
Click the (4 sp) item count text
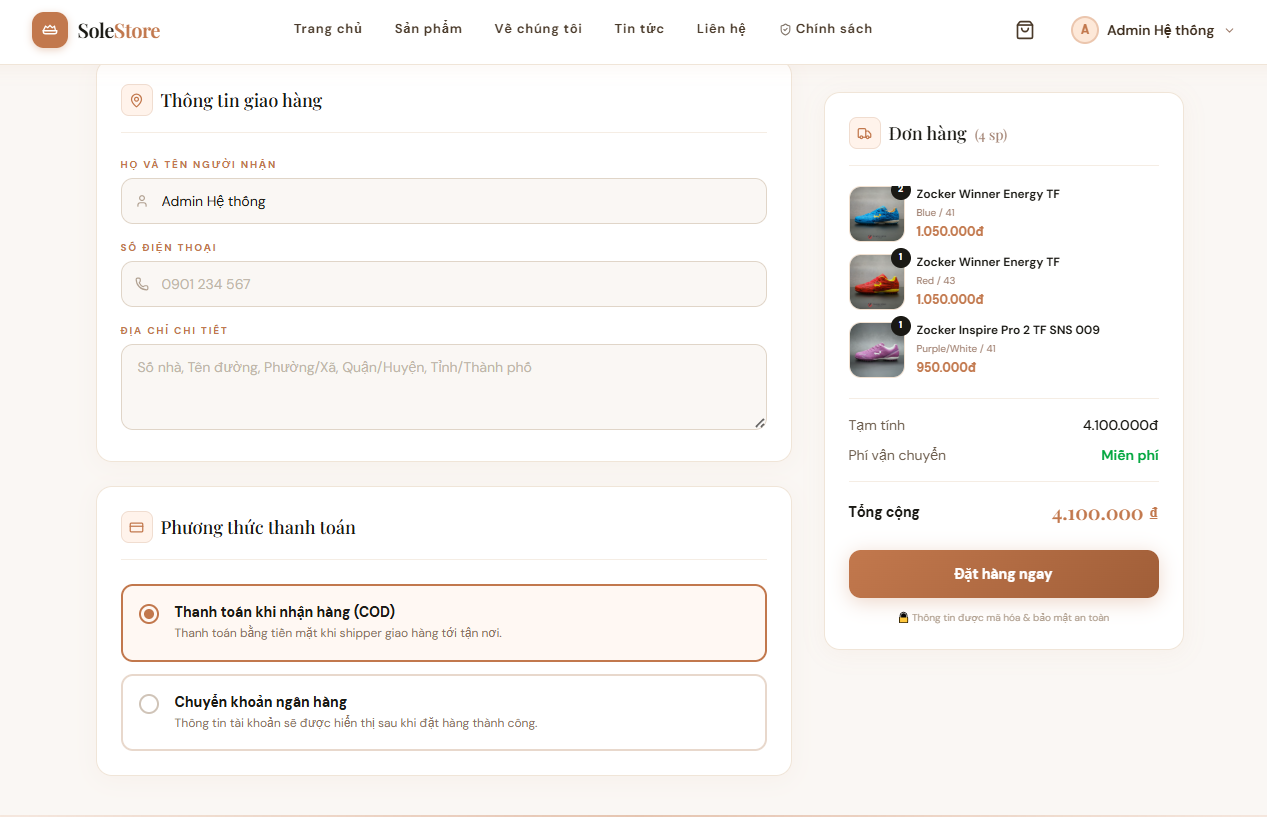(x=991, y=135)
